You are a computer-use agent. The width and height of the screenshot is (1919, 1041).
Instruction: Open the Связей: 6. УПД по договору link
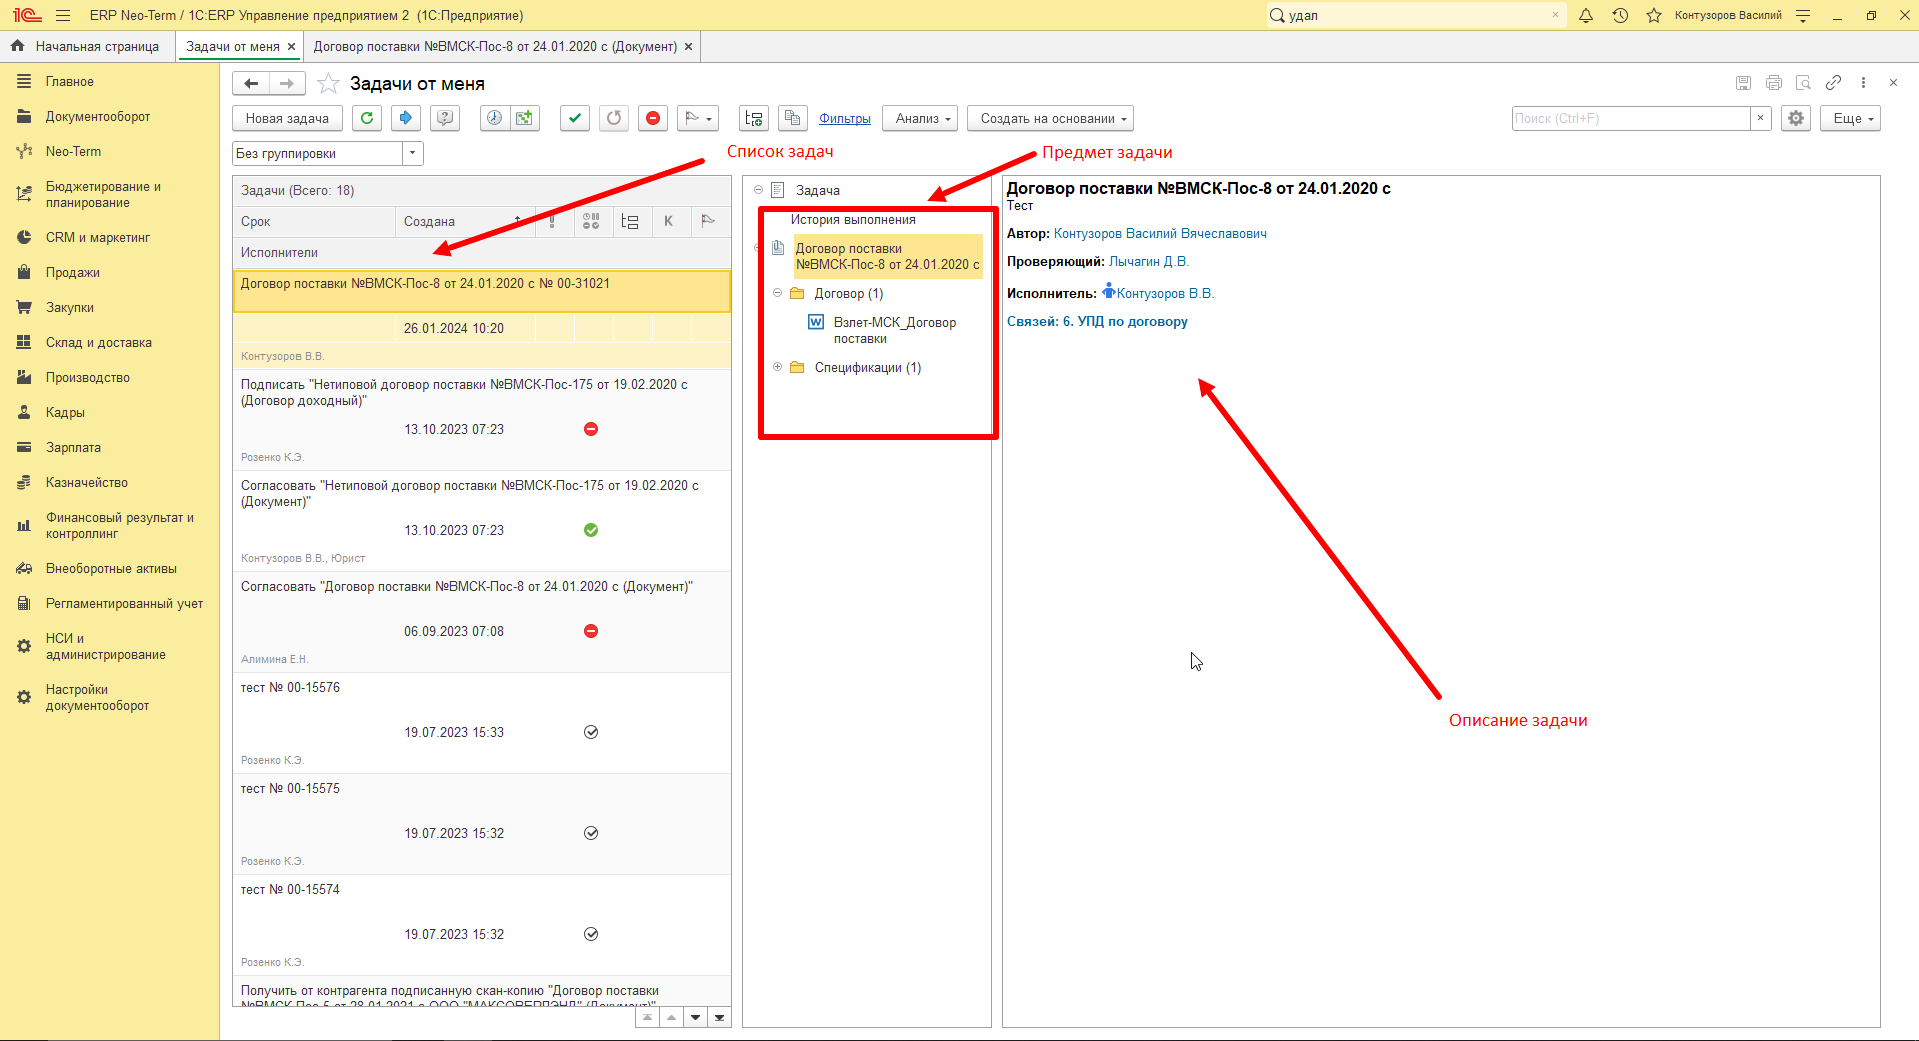point(1097,321)
